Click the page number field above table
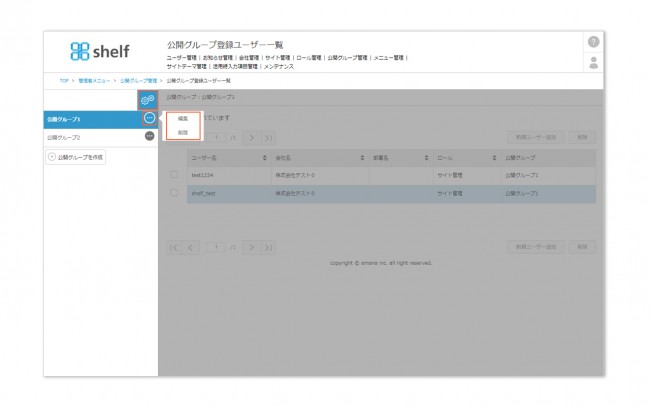The width and height of the screenshot is (650, 406). 216,137
